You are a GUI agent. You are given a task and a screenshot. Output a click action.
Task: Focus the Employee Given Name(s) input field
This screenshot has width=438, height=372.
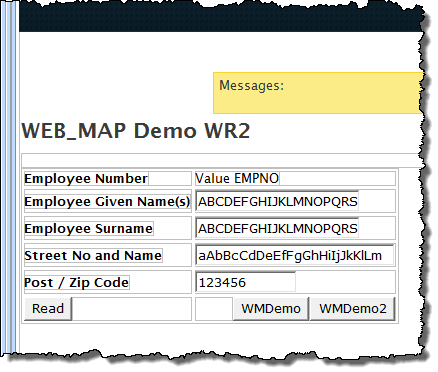277,201
